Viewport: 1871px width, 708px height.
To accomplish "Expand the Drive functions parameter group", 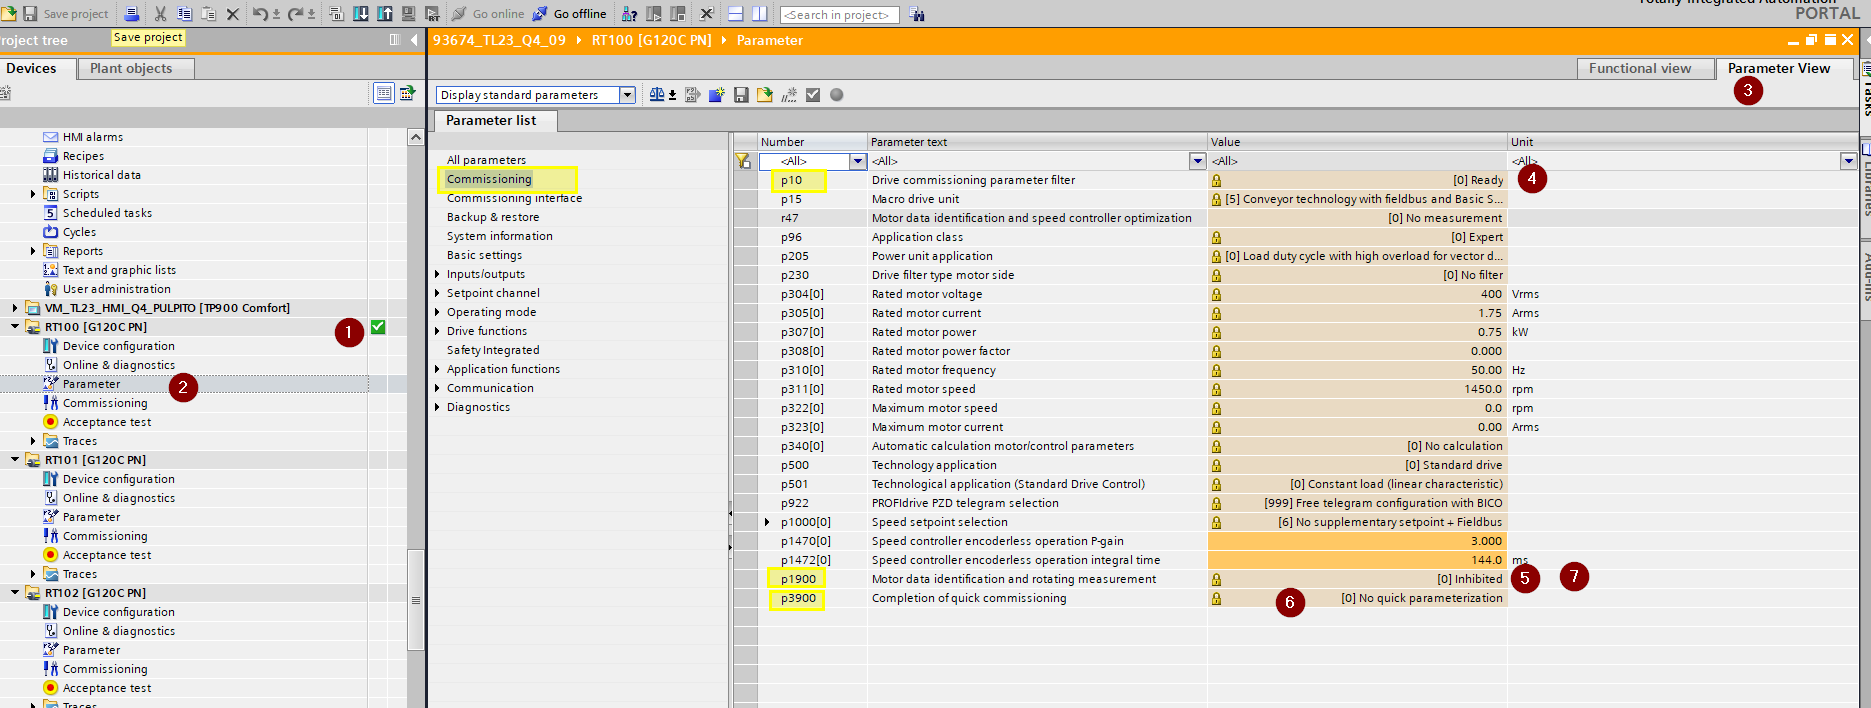I will coord(437,331).
